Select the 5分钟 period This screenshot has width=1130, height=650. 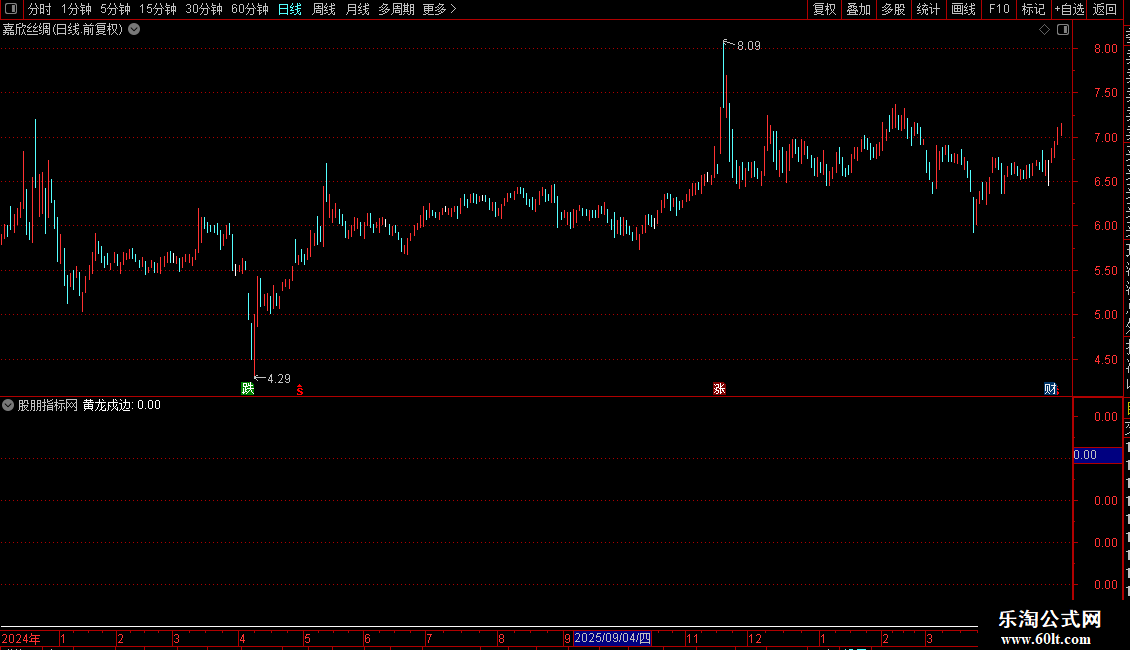point(115,9)
